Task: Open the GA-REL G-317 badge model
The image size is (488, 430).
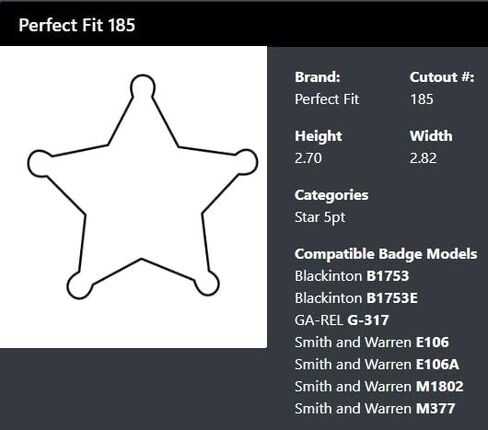Action: click(x=342, y=320)
